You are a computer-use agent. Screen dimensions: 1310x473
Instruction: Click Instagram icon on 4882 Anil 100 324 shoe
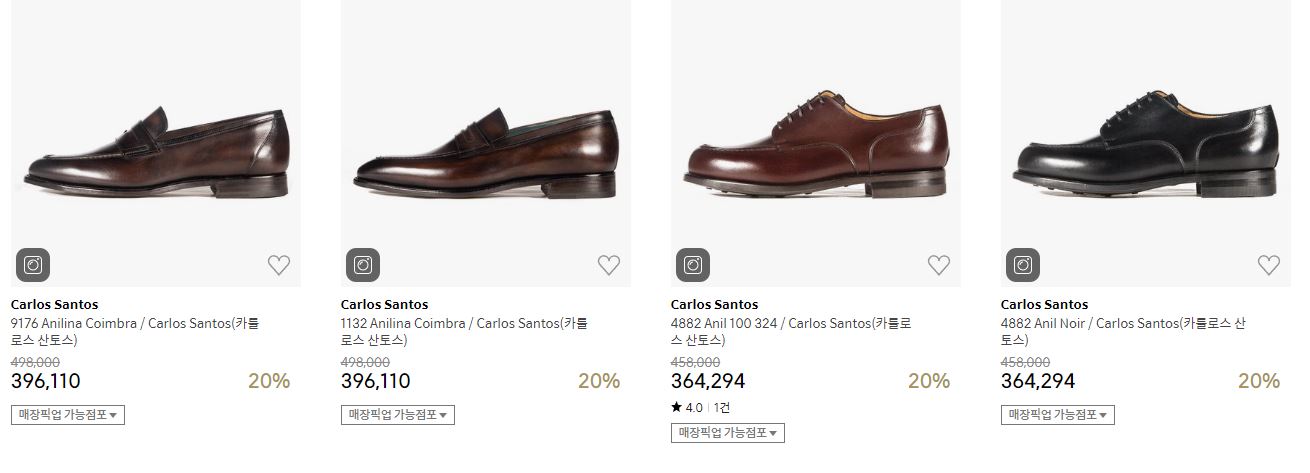[693, 265]
